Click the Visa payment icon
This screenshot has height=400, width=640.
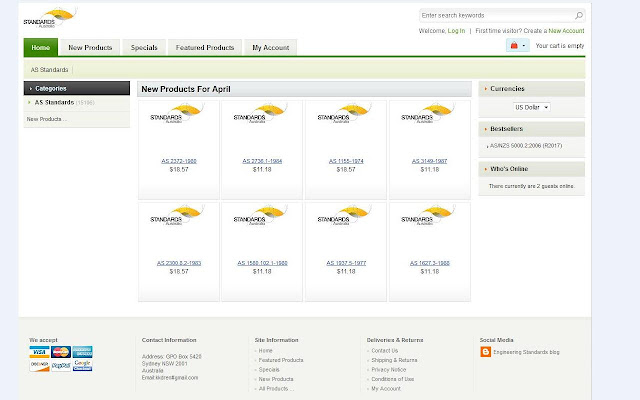click(x=39, y=352)
